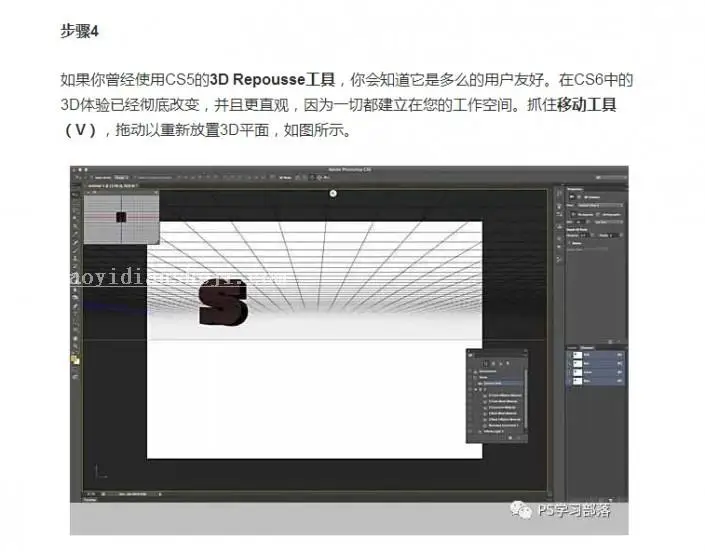Screen dimensions: 705x552
Task: Open the Auto-Select Group dropdown
Action: pyautogui.click(x=121, y=178)
